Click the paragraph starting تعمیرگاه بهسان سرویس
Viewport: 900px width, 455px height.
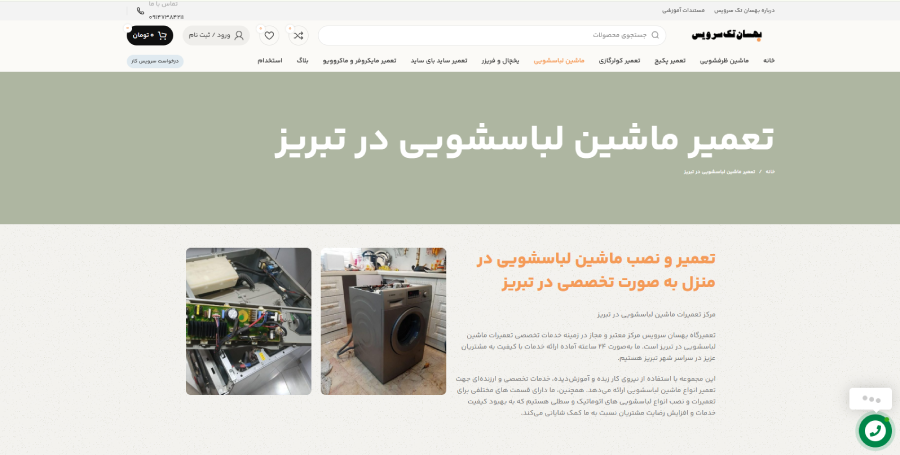click(x=588, y=347)
